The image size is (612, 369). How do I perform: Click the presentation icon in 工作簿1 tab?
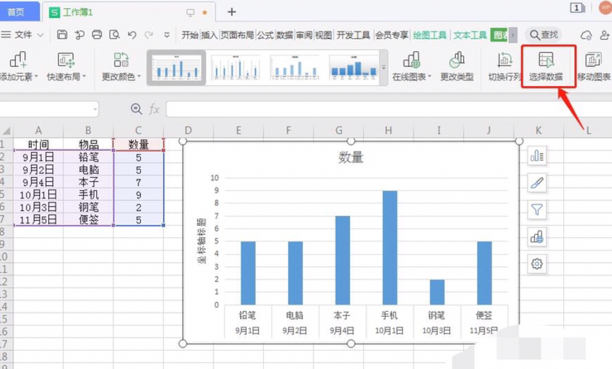(x=190, y=12)
